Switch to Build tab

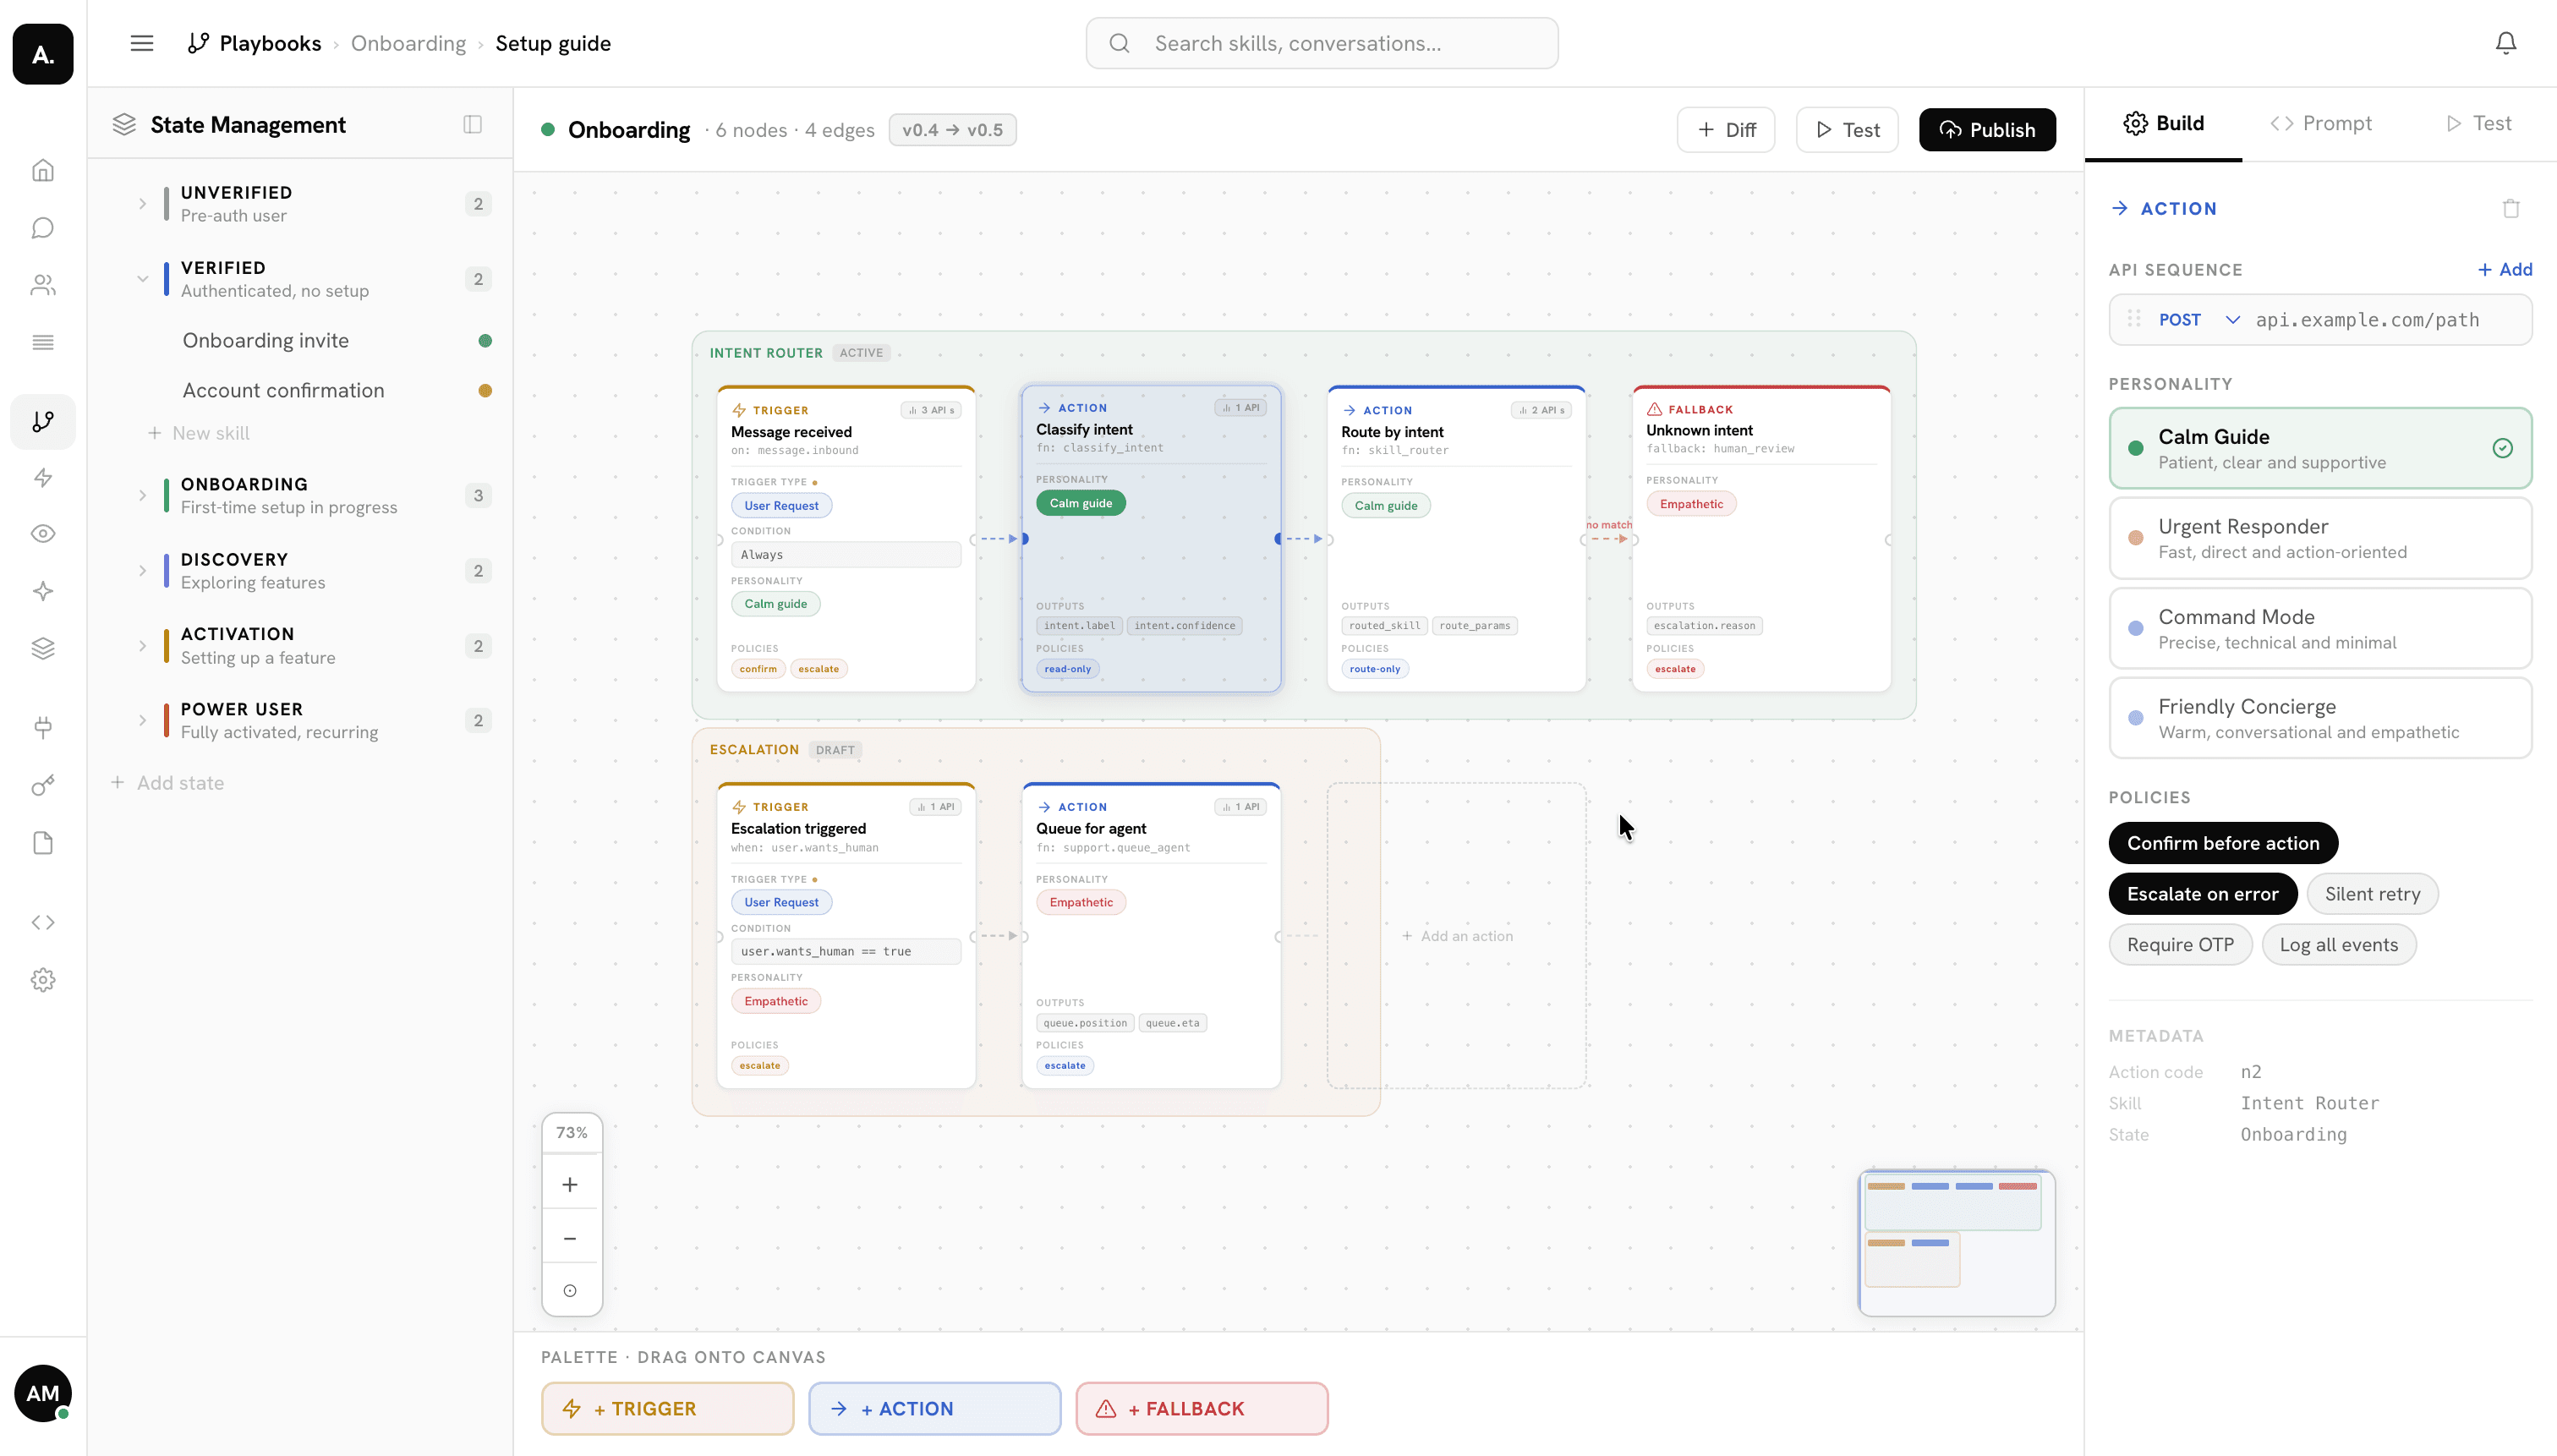click(x=2163, y=123)
